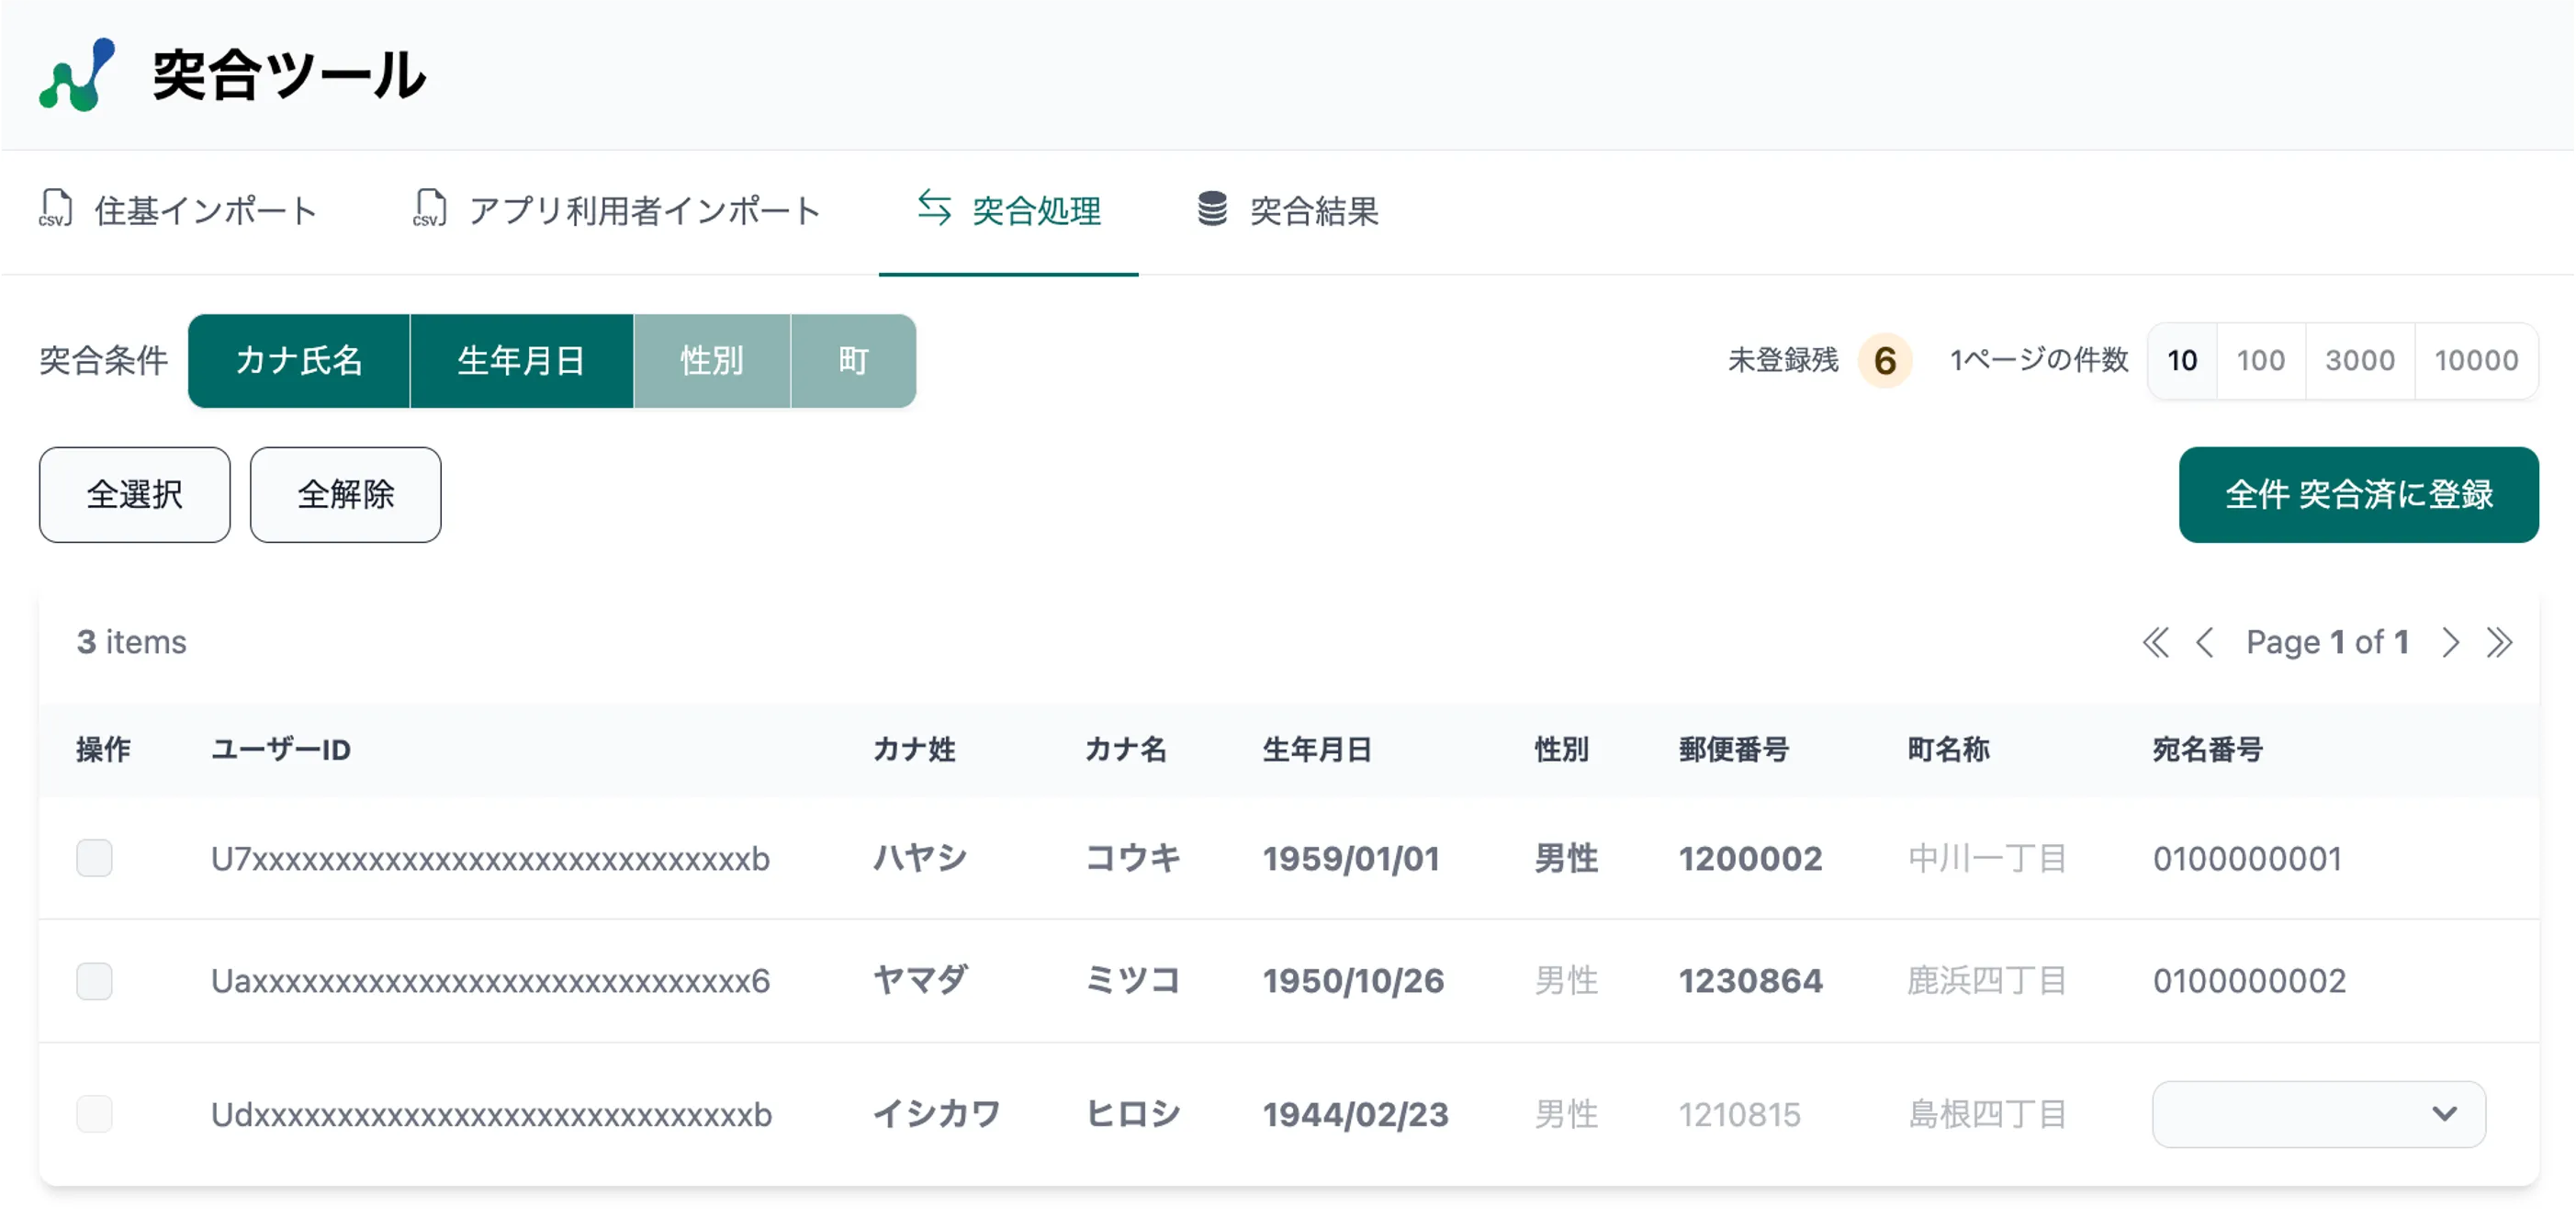This screenshot has width=2576, height=1229.
Task: Click the 突合ツール logo icon
Action: pyautogui.click(x=77, y=75)
